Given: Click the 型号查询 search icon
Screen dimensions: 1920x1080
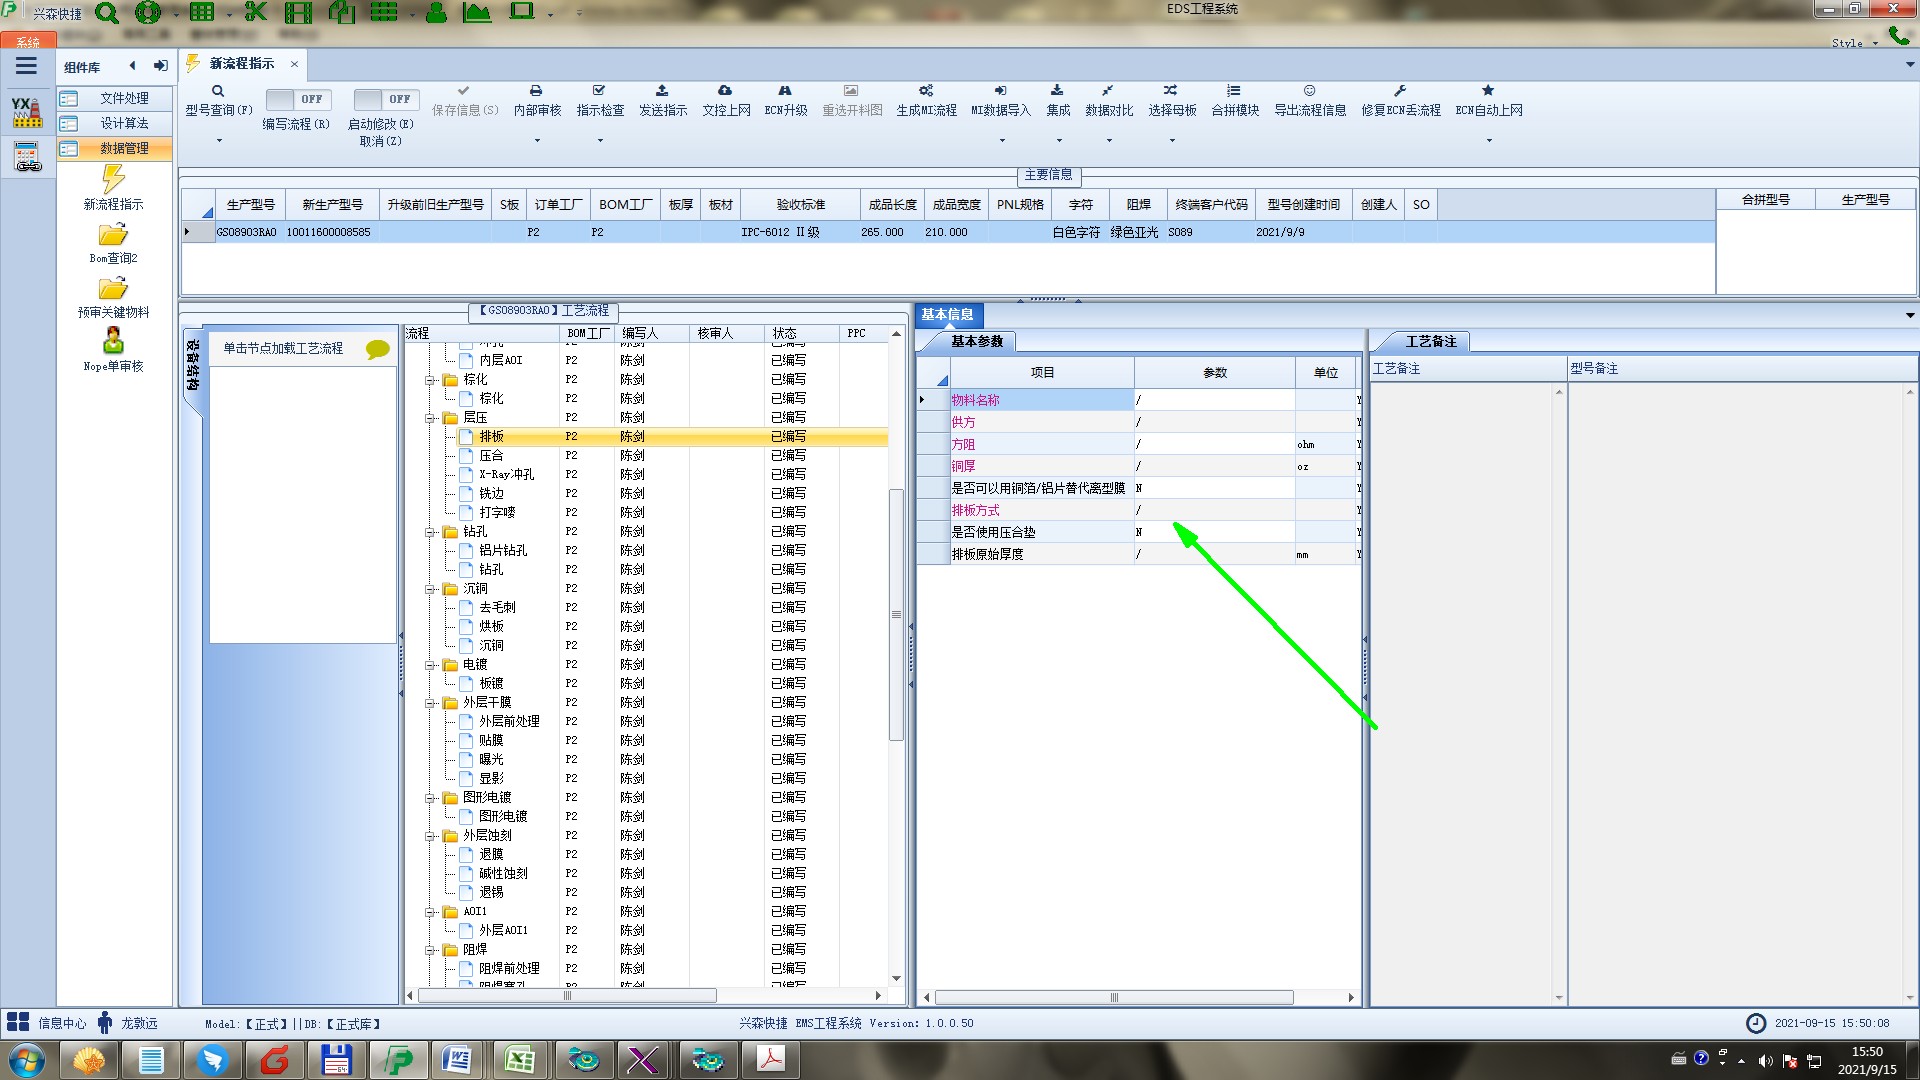Looking at the screenshot, I should tap(218, 91).
